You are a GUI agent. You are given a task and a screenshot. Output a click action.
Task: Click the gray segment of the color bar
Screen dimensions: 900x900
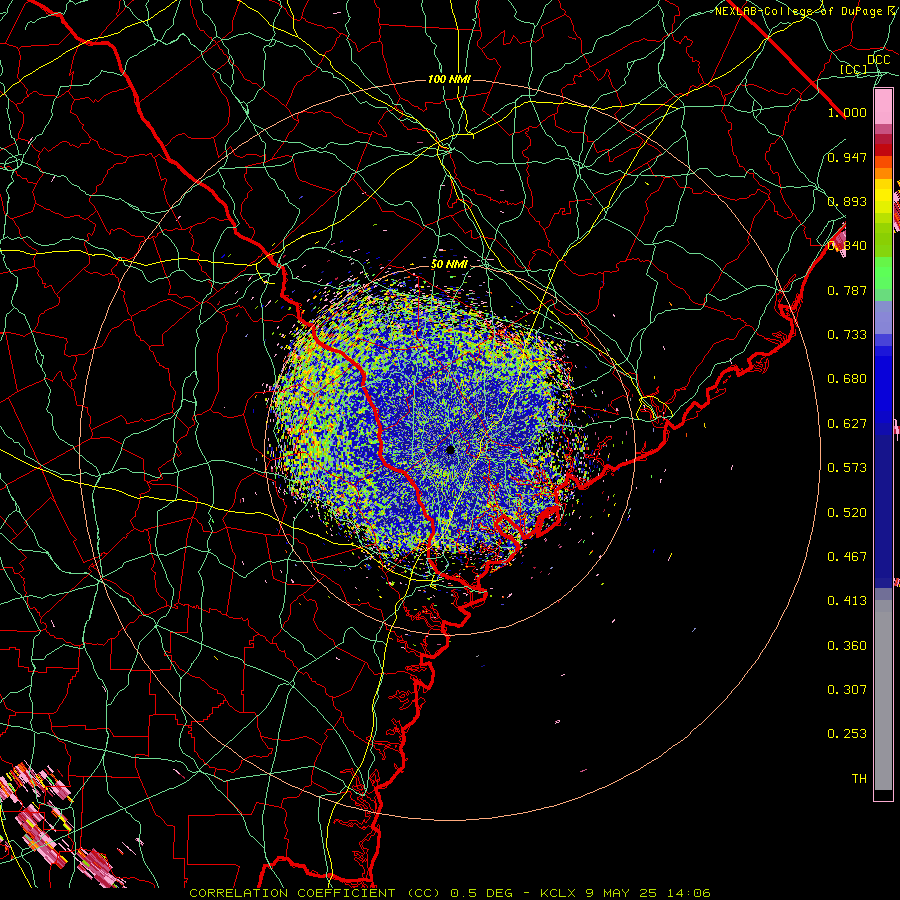[x=883, y=695]
